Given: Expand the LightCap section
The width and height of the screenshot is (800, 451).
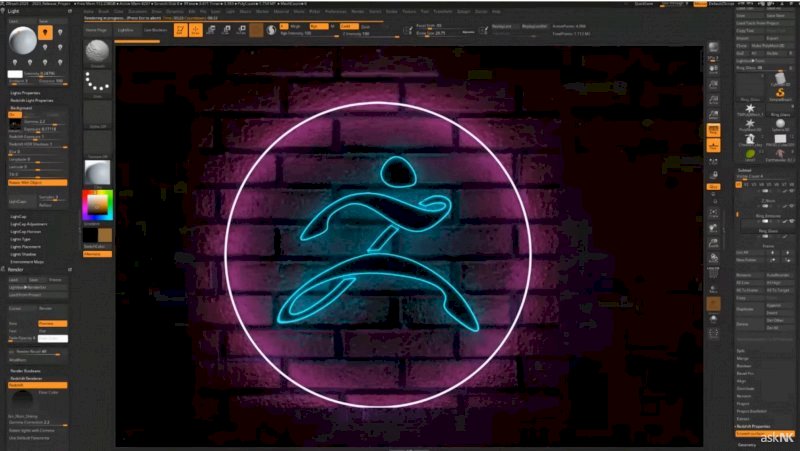Looking at the screenshot, I should [18, 217].
